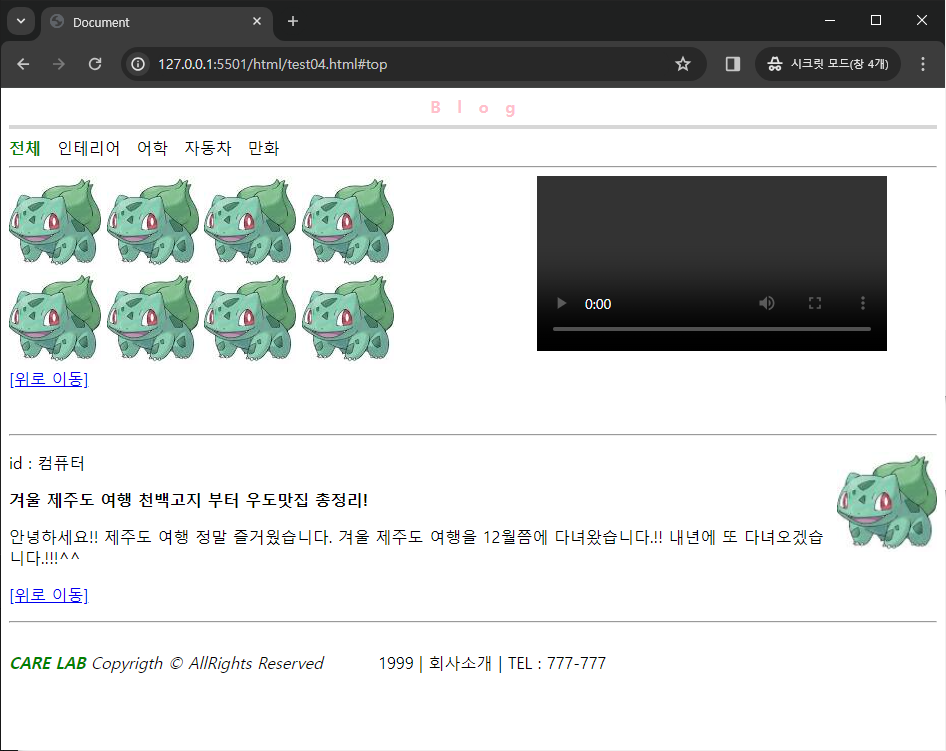Select the 인테리어 menu item

click(89, 148)
